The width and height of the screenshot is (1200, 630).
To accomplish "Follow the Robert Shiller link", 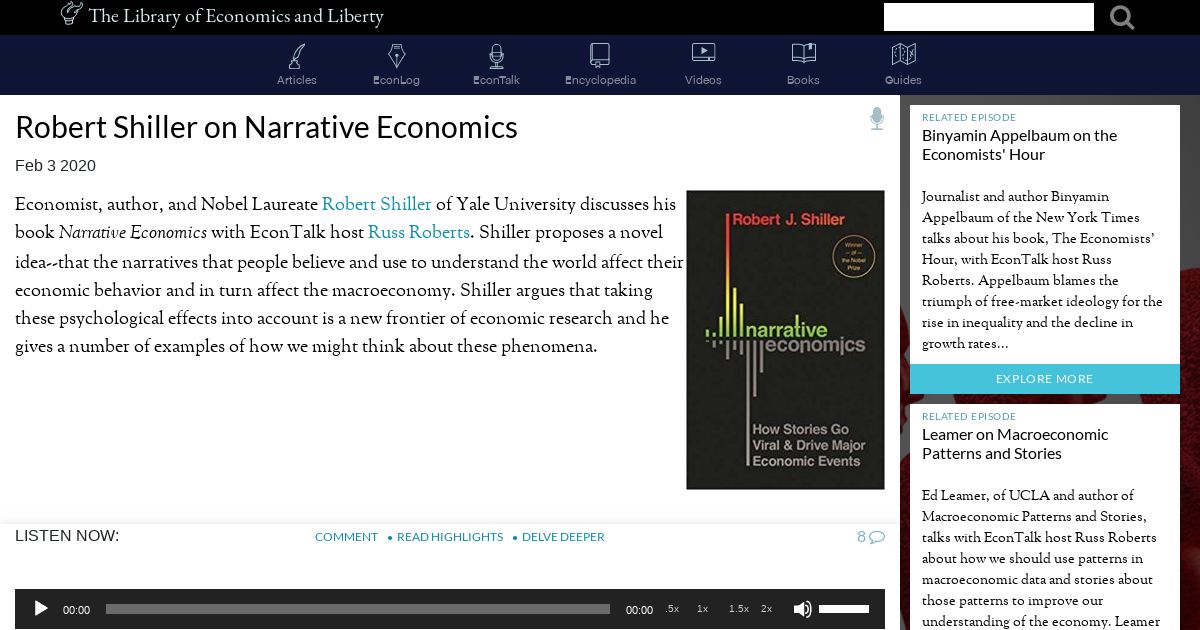I will click(377, 204).
